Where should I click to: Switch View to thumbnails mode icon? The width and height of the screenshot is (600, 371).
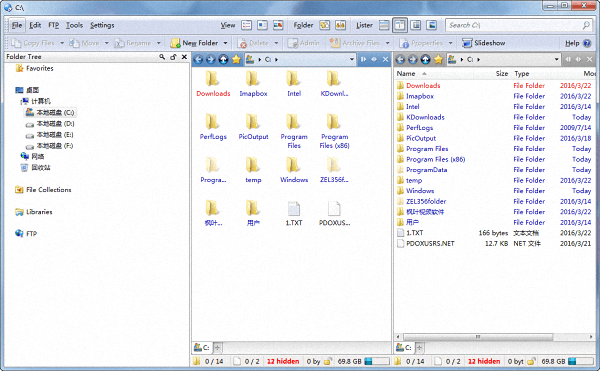pos(262,25)
